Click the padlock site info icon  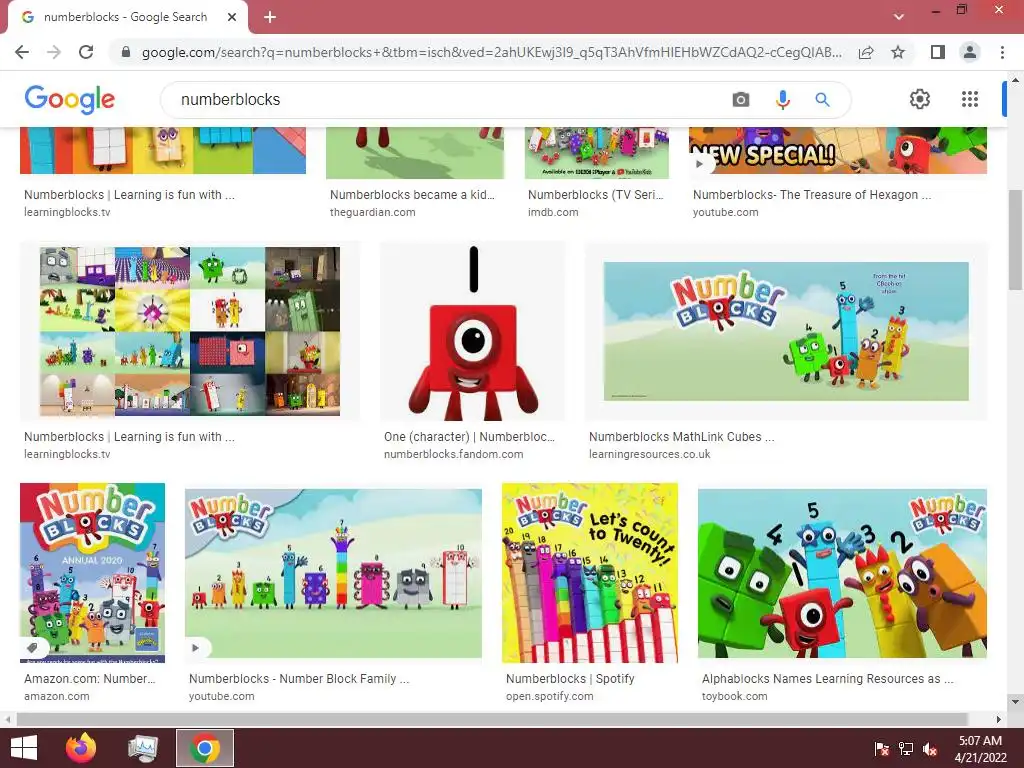(x=126, y=52)
